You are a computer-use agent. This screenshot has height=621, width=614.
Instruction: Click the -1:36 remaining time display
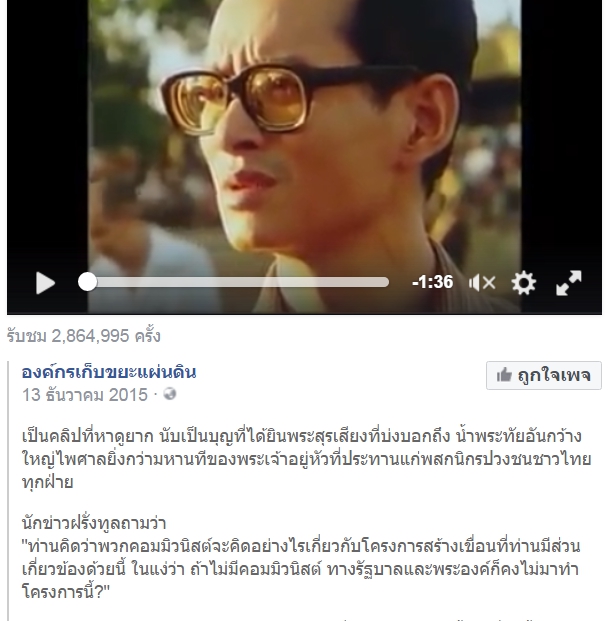[433, 282]
